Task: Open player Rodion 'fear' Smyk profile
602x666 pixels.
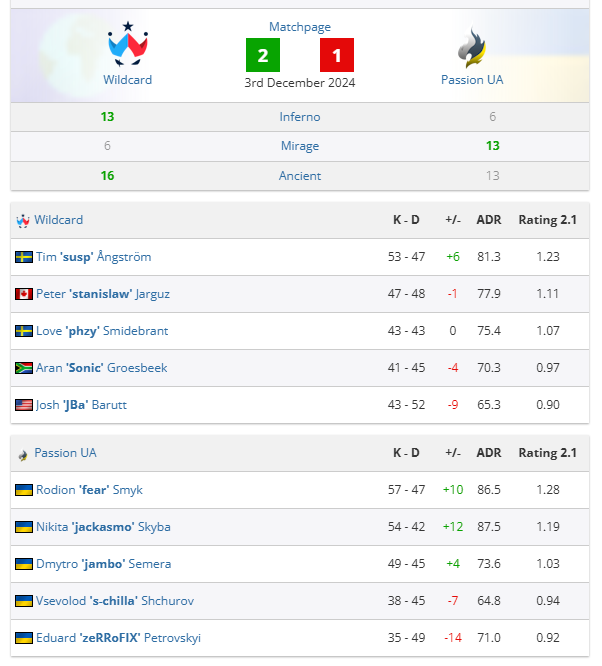Action: click(89, 490)
